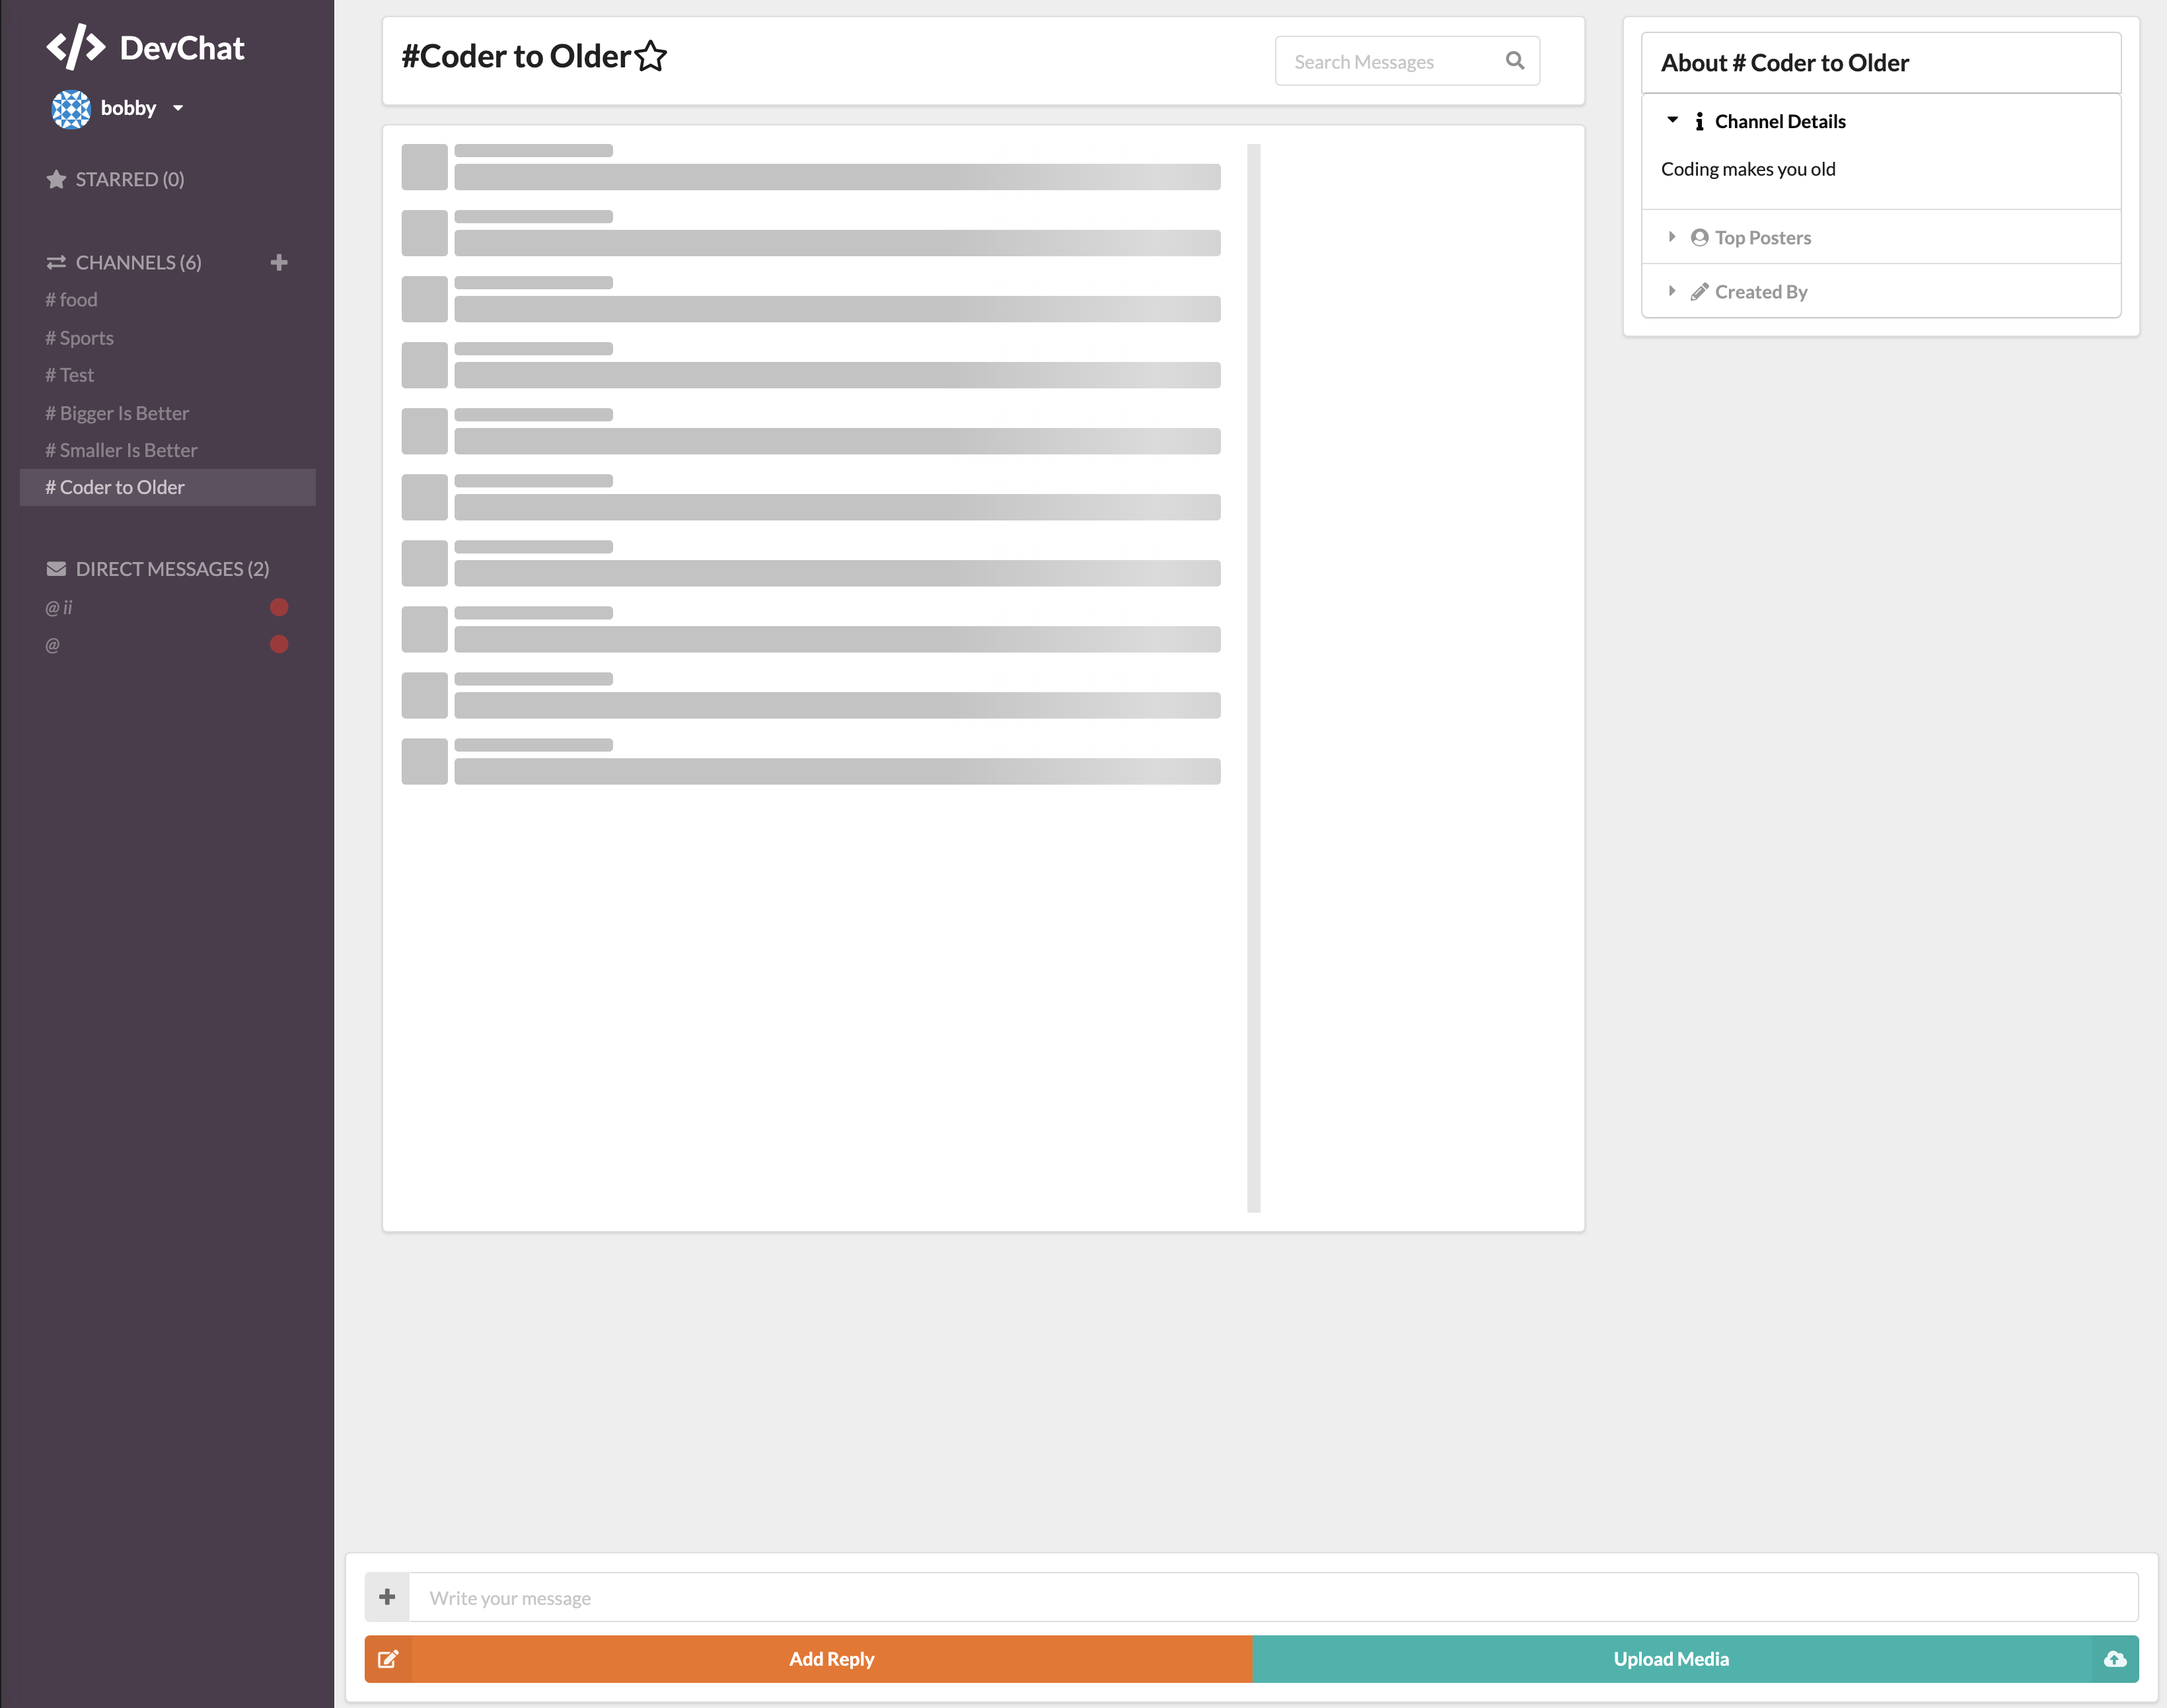Click the DevChat code logo icon
Viewport: 2167px width, 1708px height.
(76, 47)
